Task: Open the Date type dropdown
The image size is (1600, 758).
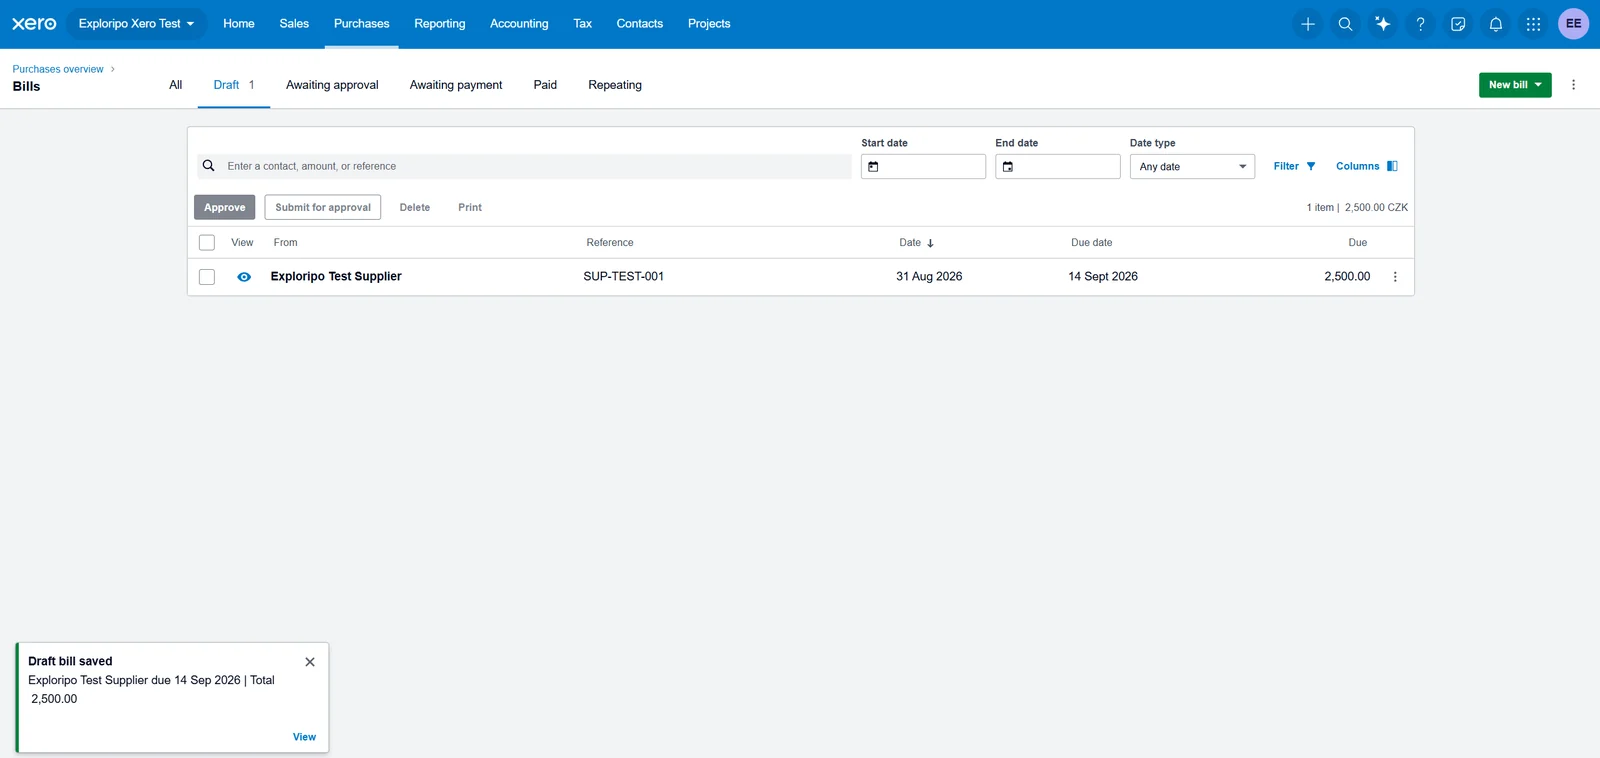Action: tap(1192, 167)
